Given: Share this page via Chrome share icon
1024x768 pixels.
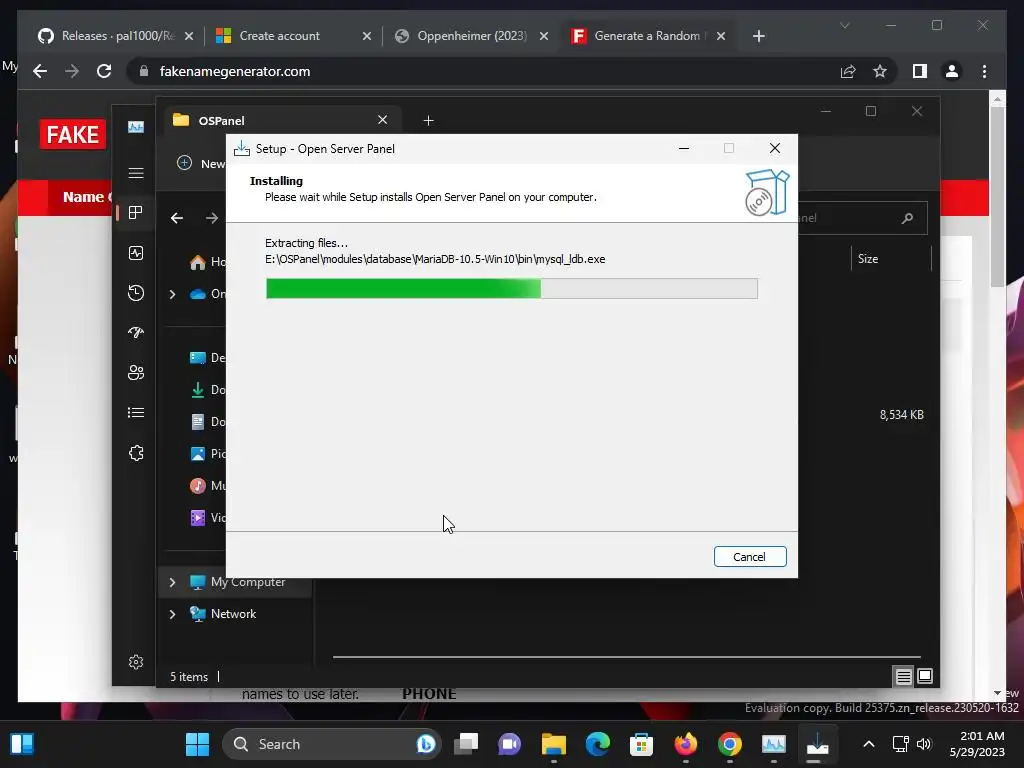Looking at the screenshot, I should [848, 71].
